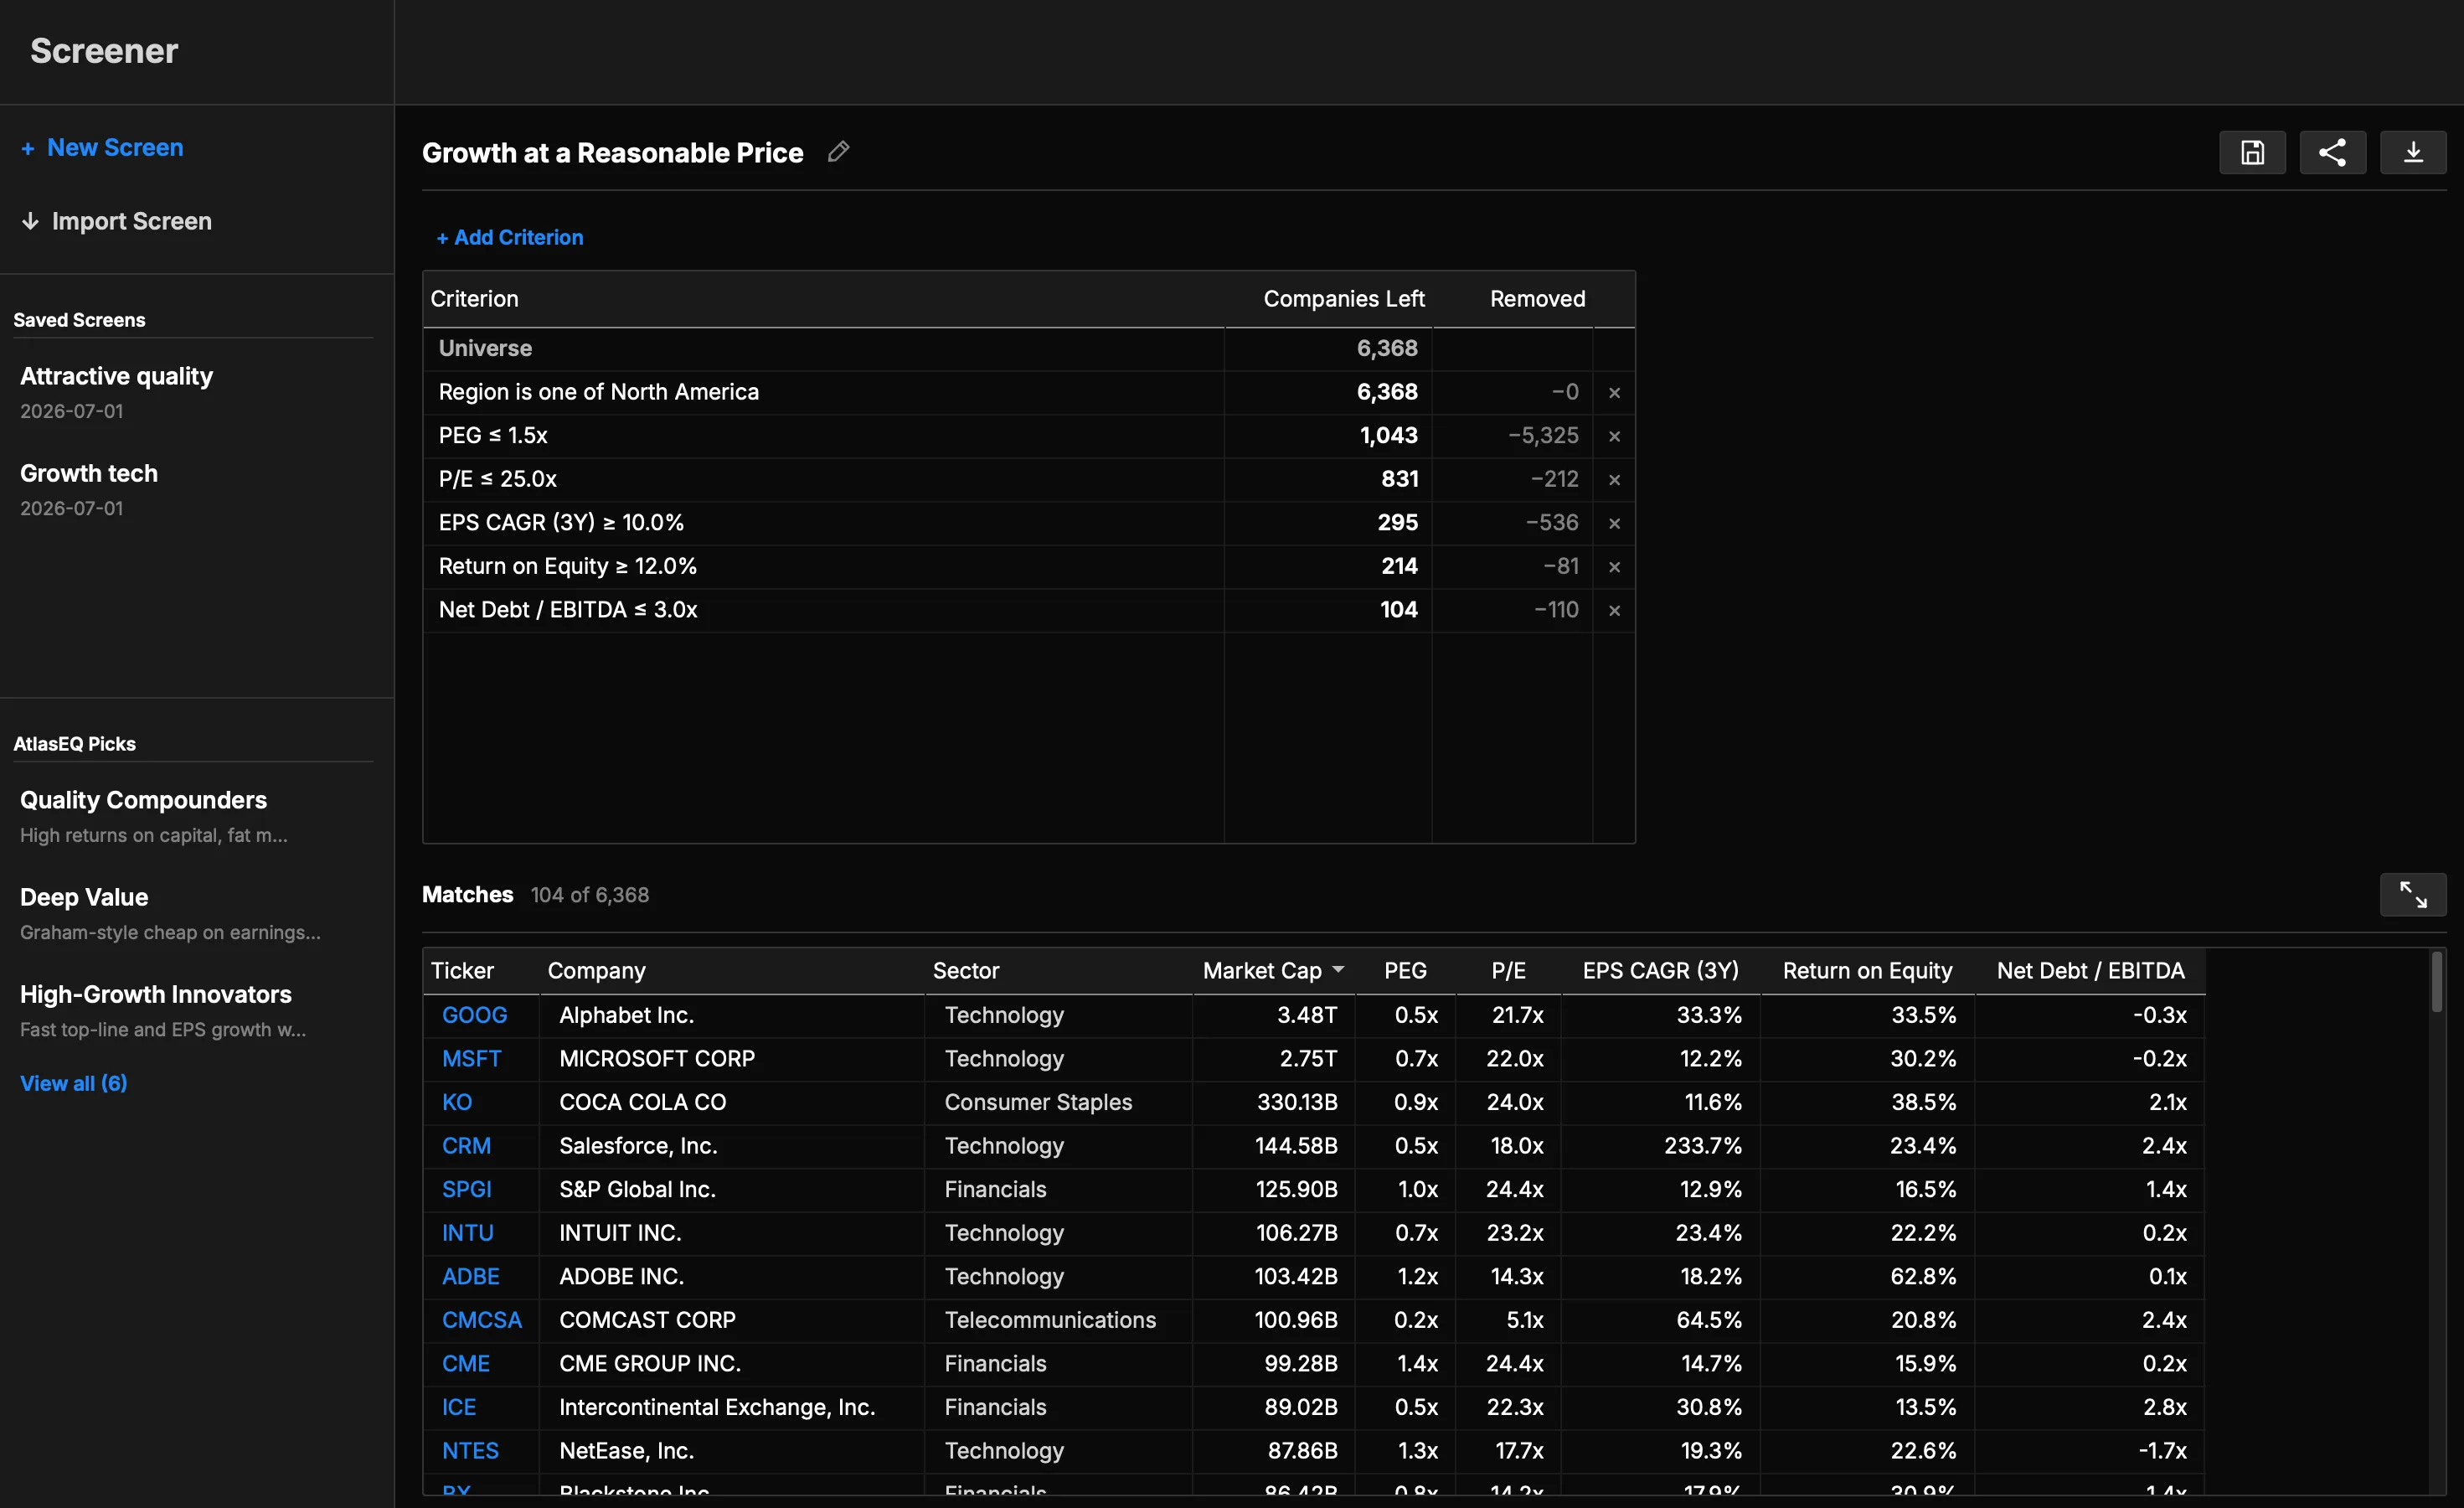The image size is (2464, 1508).
Task: Click Add Criterion
Action: [509, 238]
